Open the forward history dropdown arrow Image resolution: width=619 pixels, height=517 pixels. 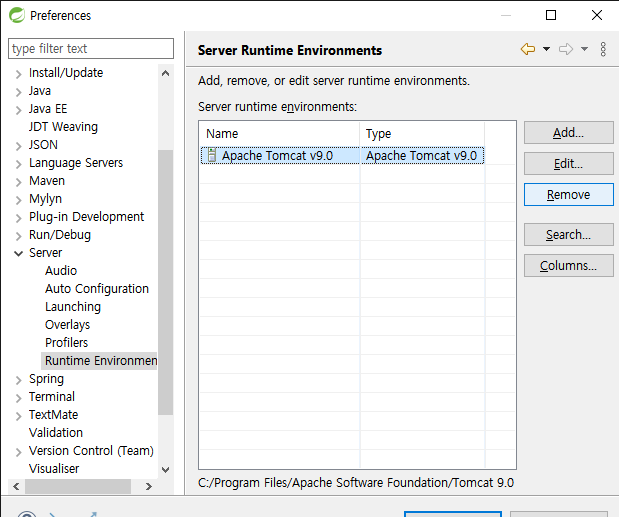tap(584, 49)
